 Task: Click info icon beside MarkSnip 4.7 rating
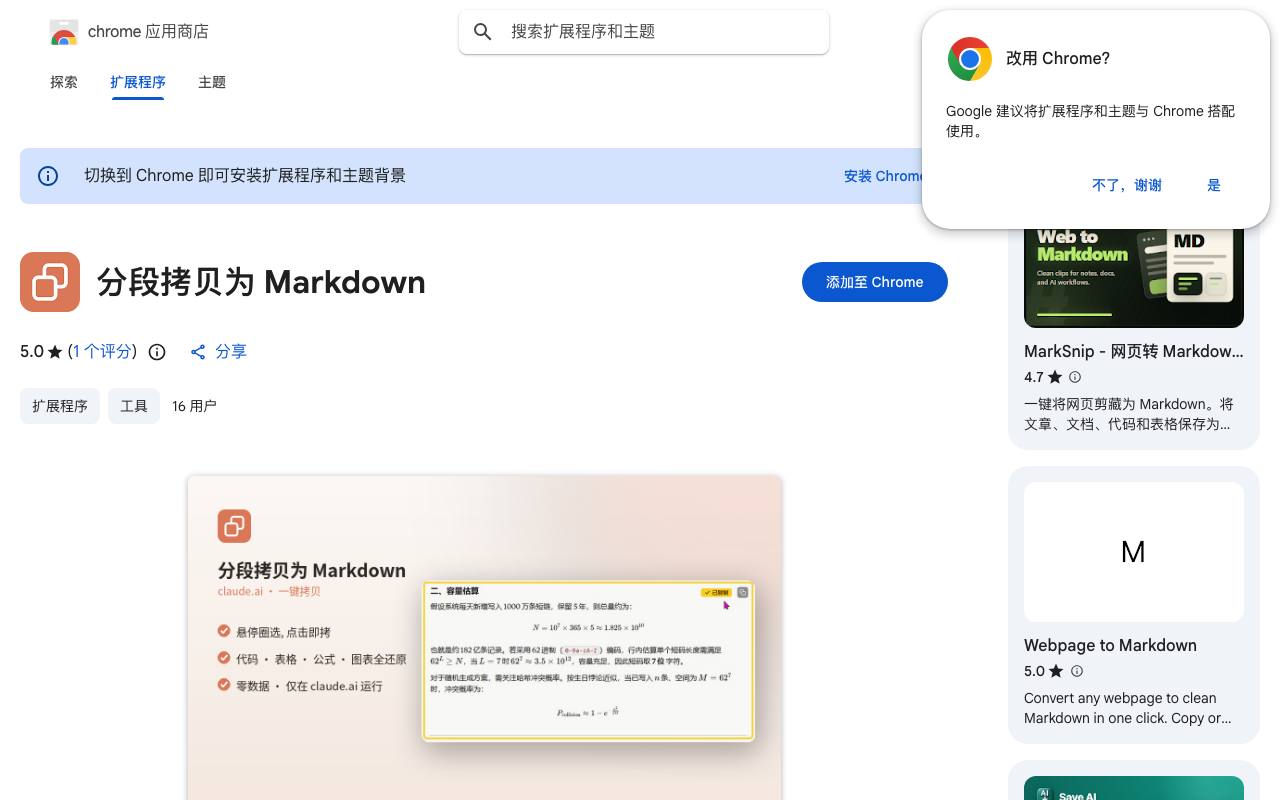click(1075, 377)
